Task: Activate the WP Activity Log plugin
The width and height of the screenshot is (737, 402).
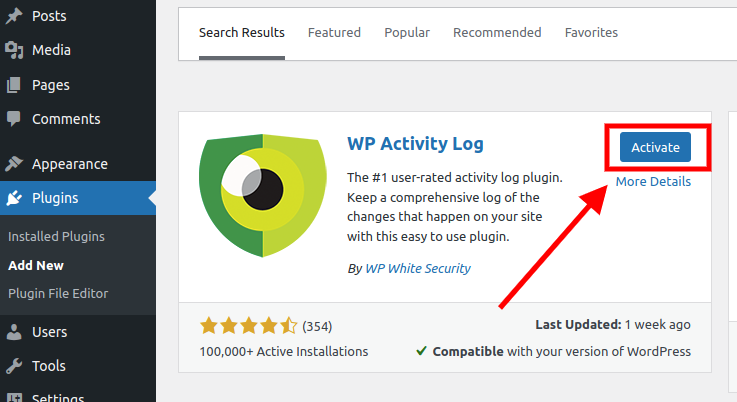Action: [655, 147]
